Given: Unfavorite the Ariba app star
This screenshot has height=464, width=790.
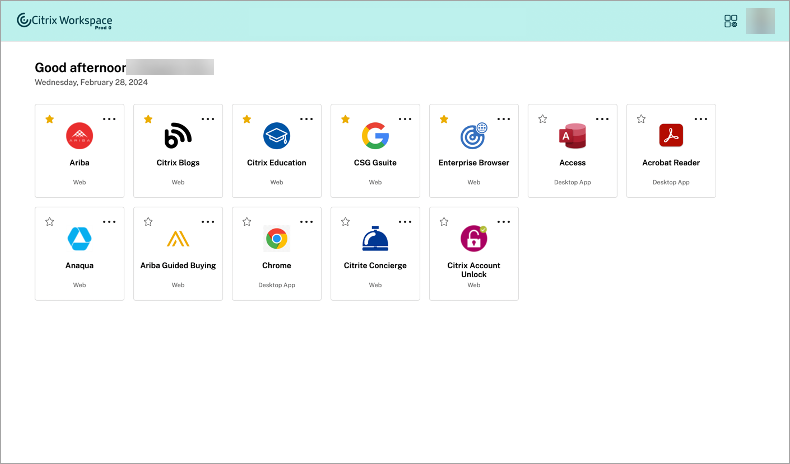Looking at the screenshot, I should pos(49,119).
